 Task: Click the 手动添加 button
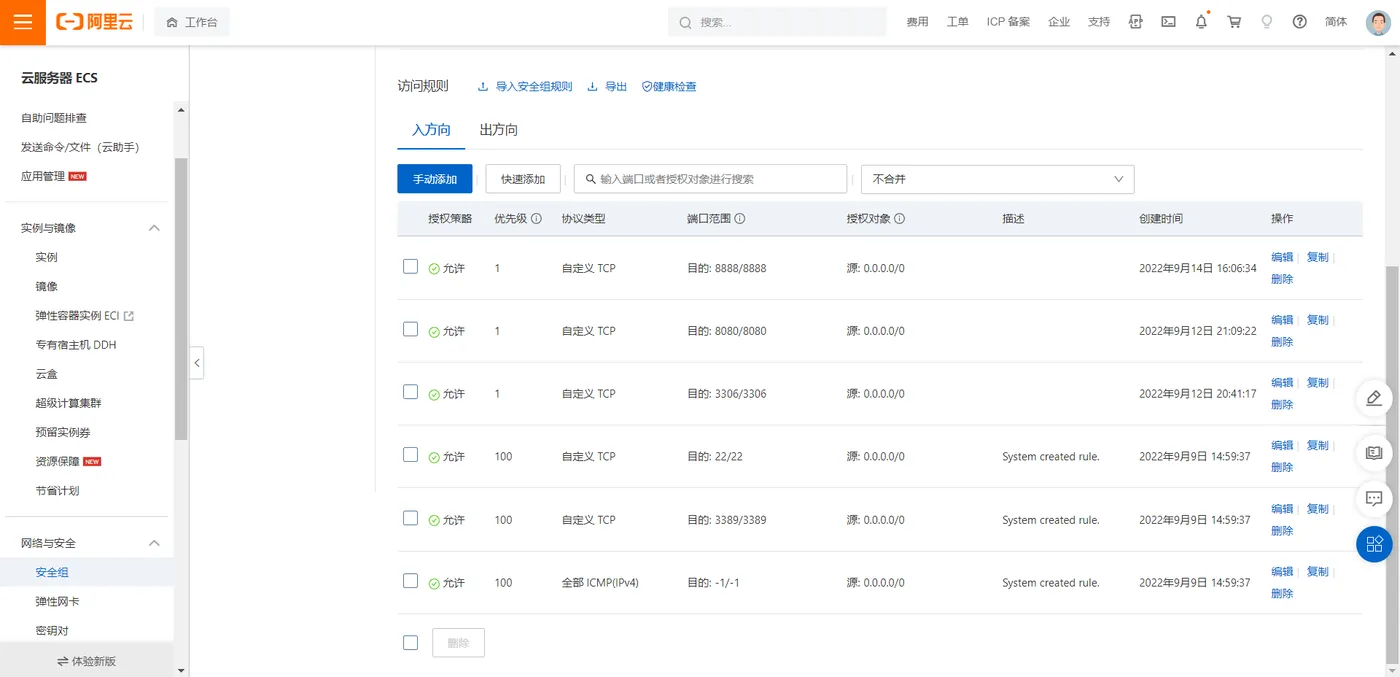tap(434, 179)
